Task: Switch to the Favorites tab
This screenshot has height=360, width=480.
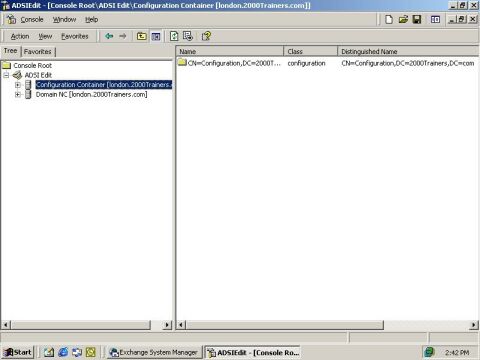Action: point(38,52)
